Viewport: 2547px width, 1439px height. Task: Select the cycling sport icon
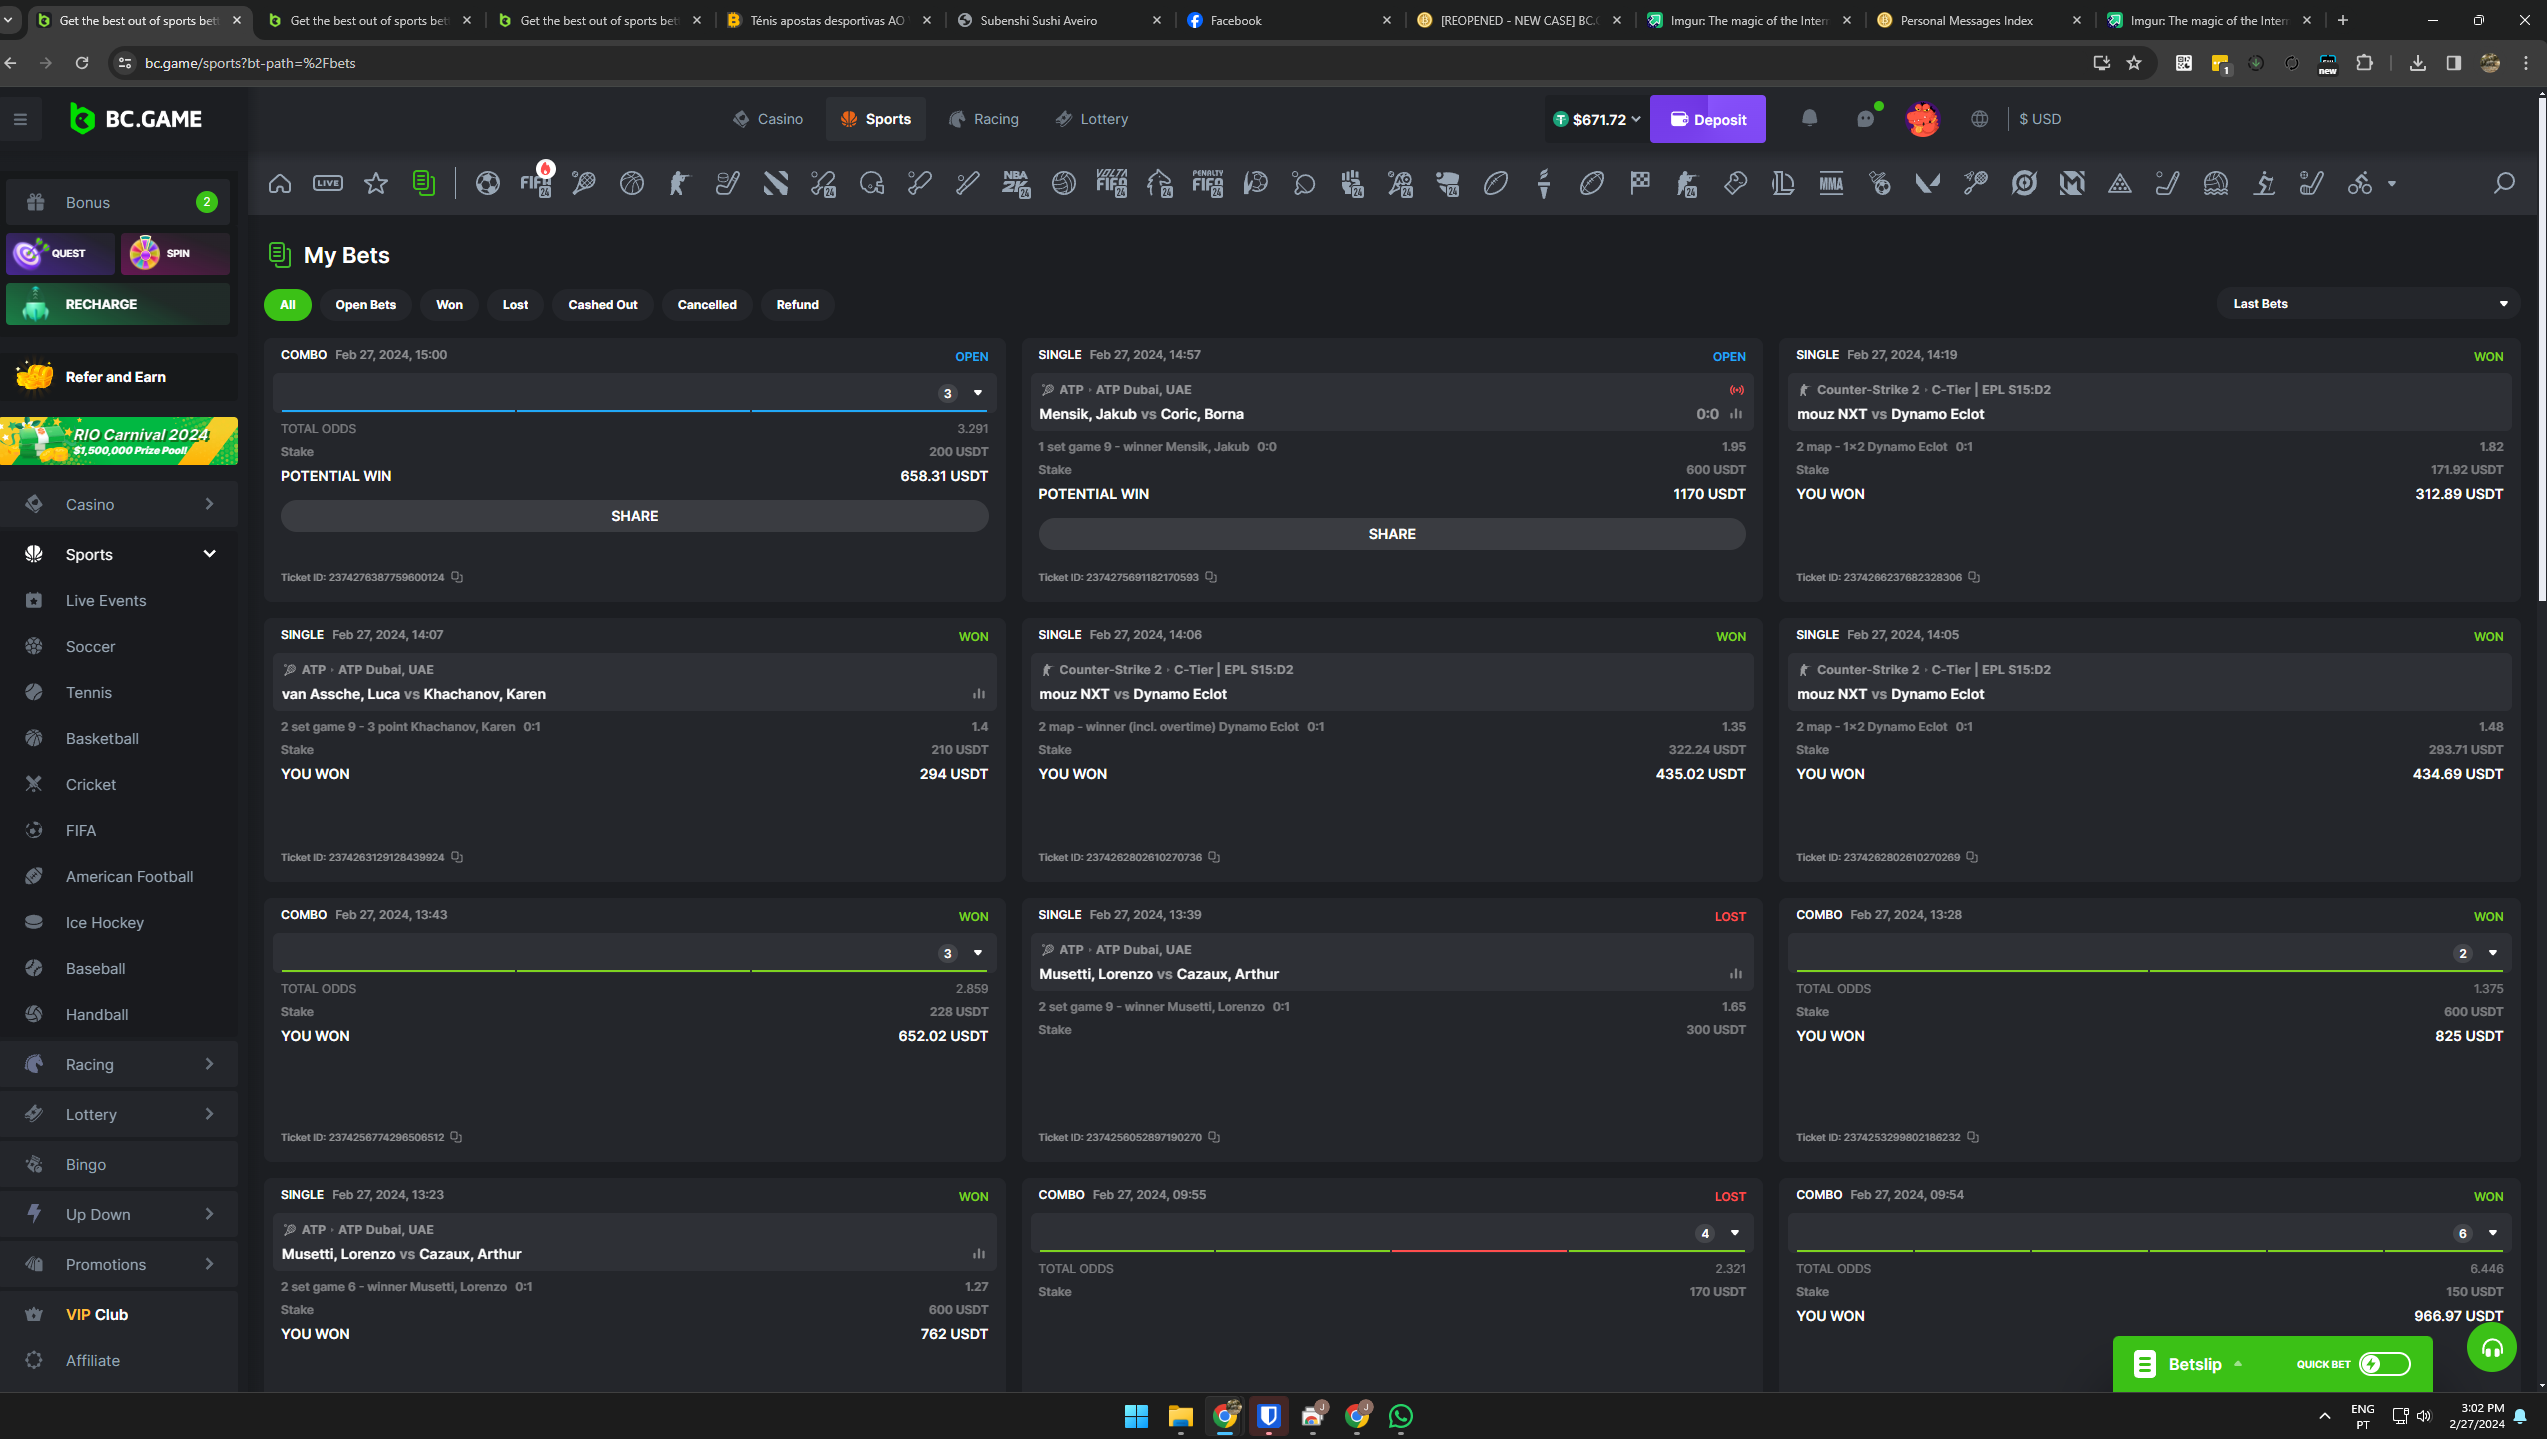pos(2360,183)
